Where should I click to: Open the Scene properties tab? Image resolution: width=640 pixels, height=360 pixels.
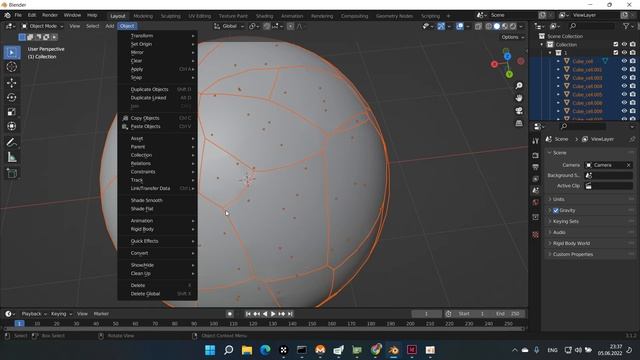[536, 191]
